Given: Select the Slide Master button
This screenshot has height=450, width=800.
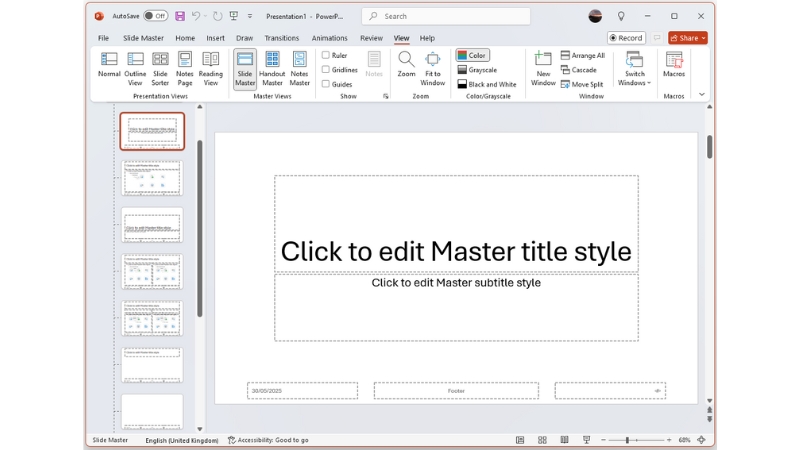Looking at the screenshot, I should [245, 69].
